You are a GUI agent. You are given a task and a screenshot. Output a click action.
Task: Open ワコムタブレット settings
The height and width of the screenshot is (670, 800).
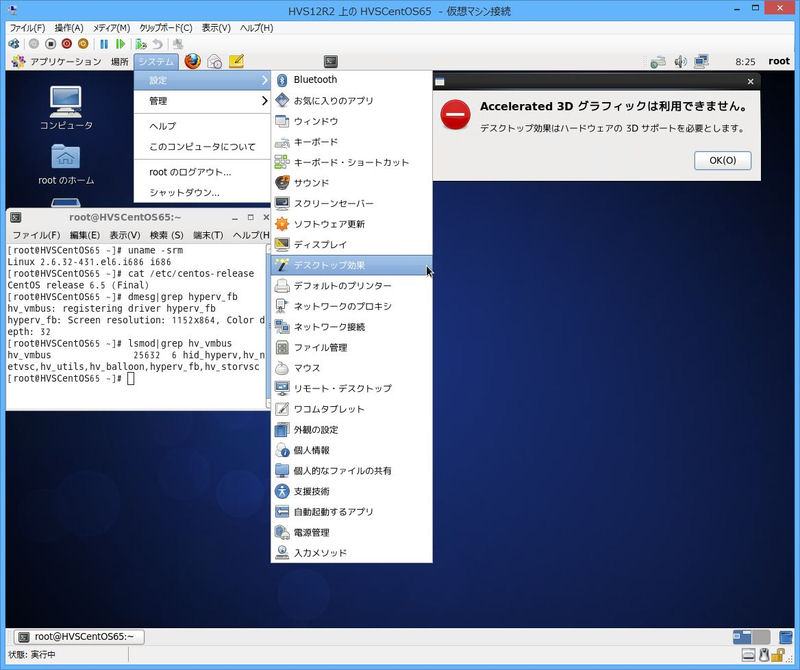coord(352,409)
